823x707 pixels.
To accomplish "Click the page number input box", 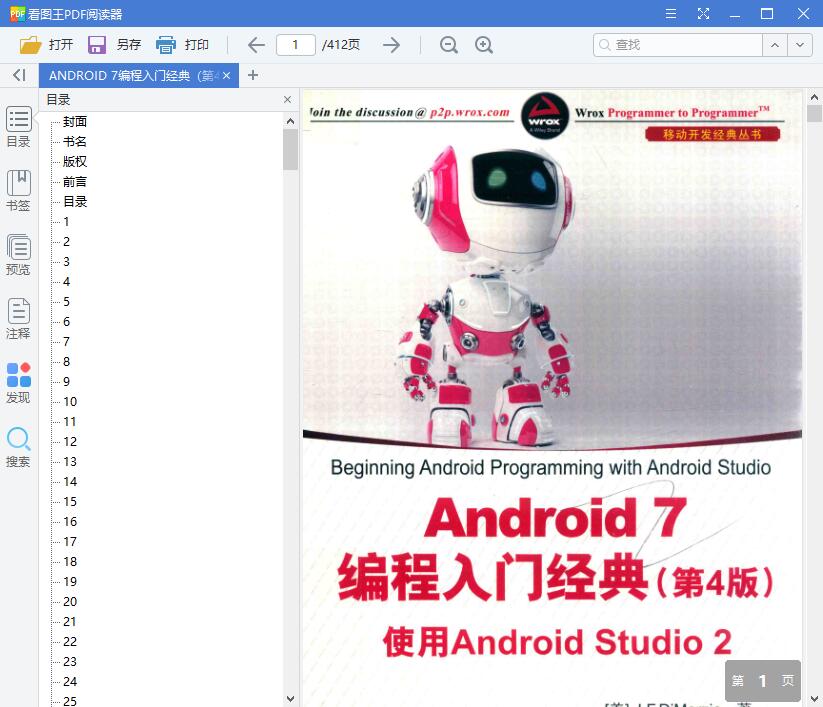I will coord(296,45).
